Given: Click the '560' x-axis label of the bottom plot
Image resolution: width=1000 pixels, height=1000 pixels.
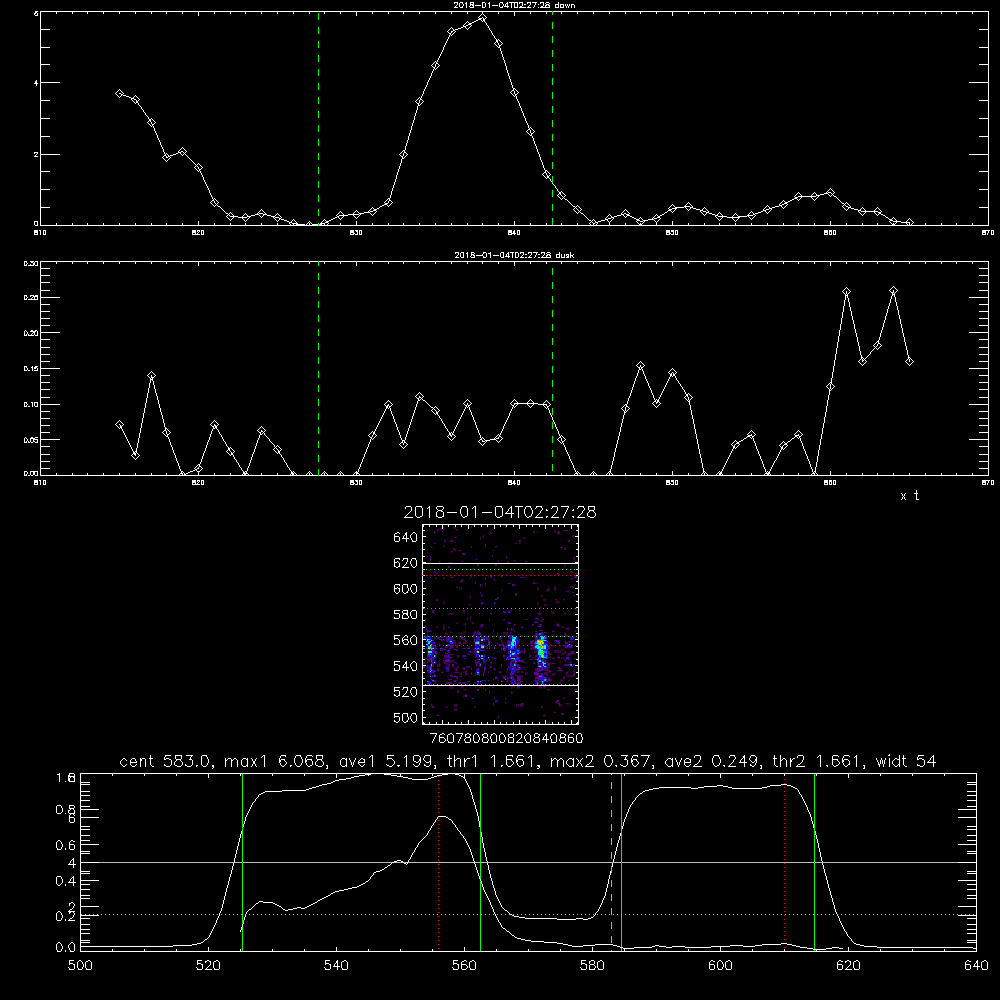Looking at the screenshot, I should point(464,966).
